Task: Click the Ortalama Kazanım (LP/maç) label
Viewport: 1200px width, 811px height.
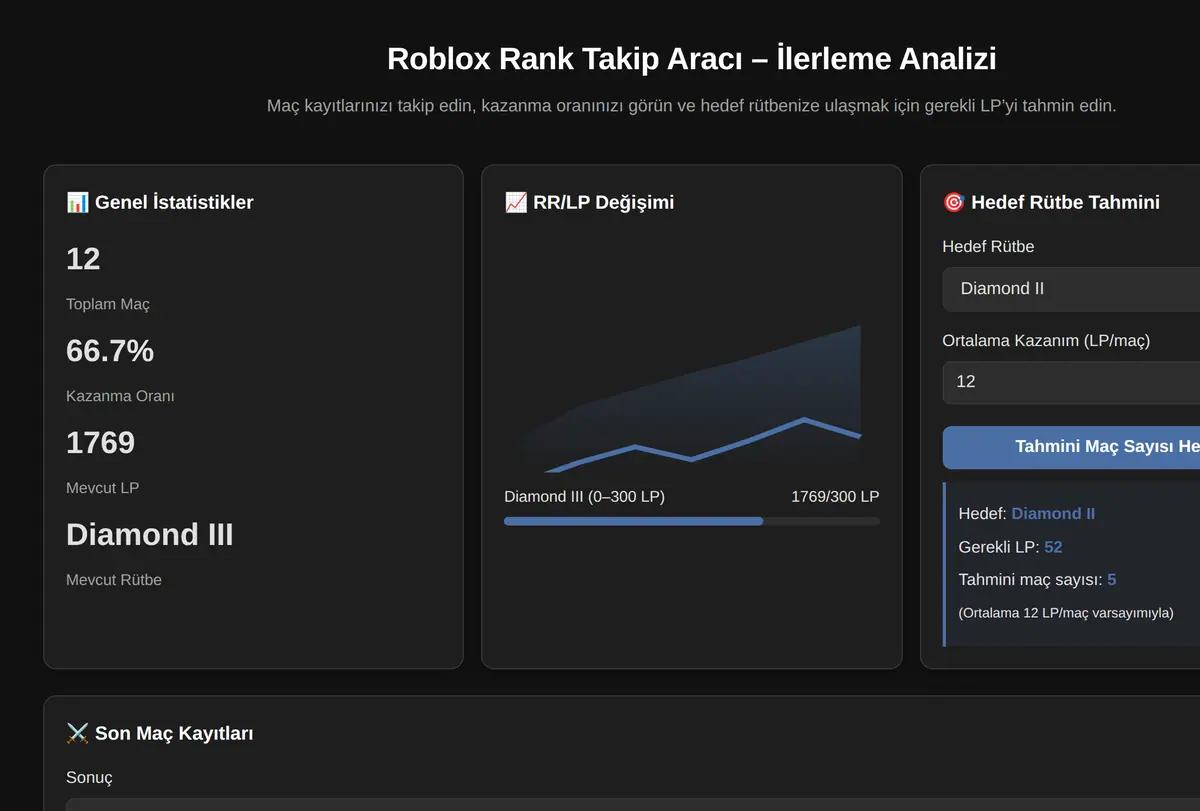Action: (x=1046, y=340)
